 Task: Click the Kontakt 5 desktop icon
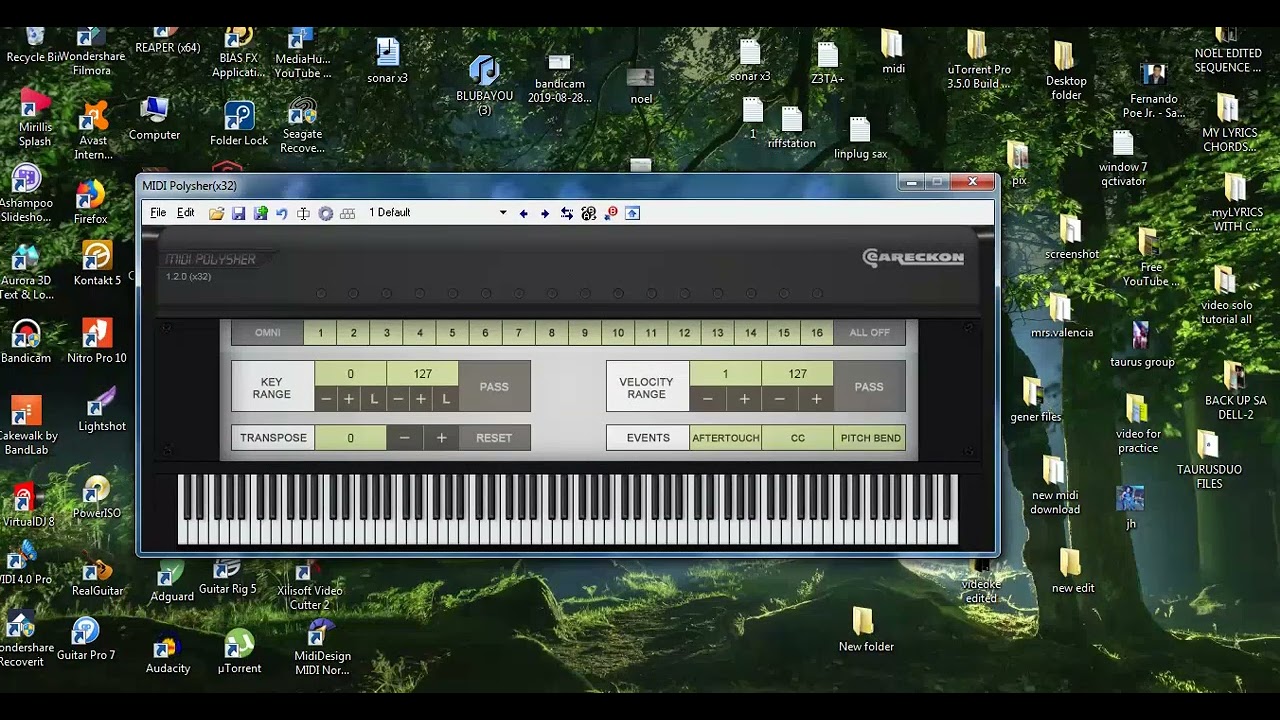pyautogui.click(x=97, y=263)
